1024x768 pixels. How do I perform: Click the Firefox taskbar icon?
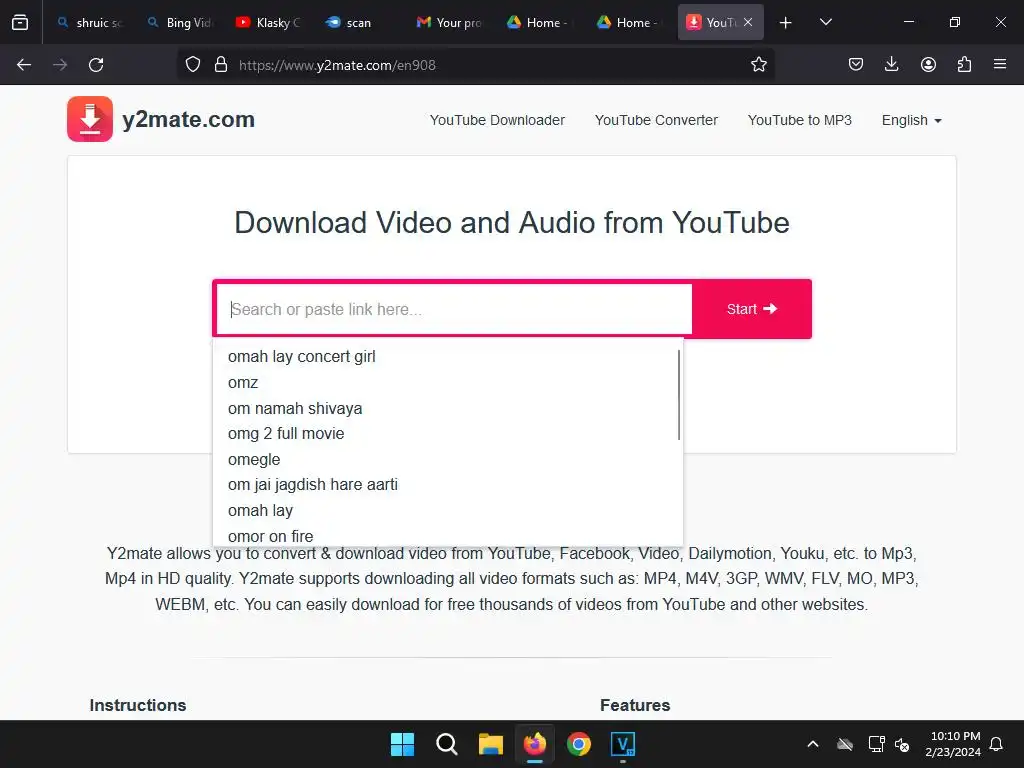point(535,744)
